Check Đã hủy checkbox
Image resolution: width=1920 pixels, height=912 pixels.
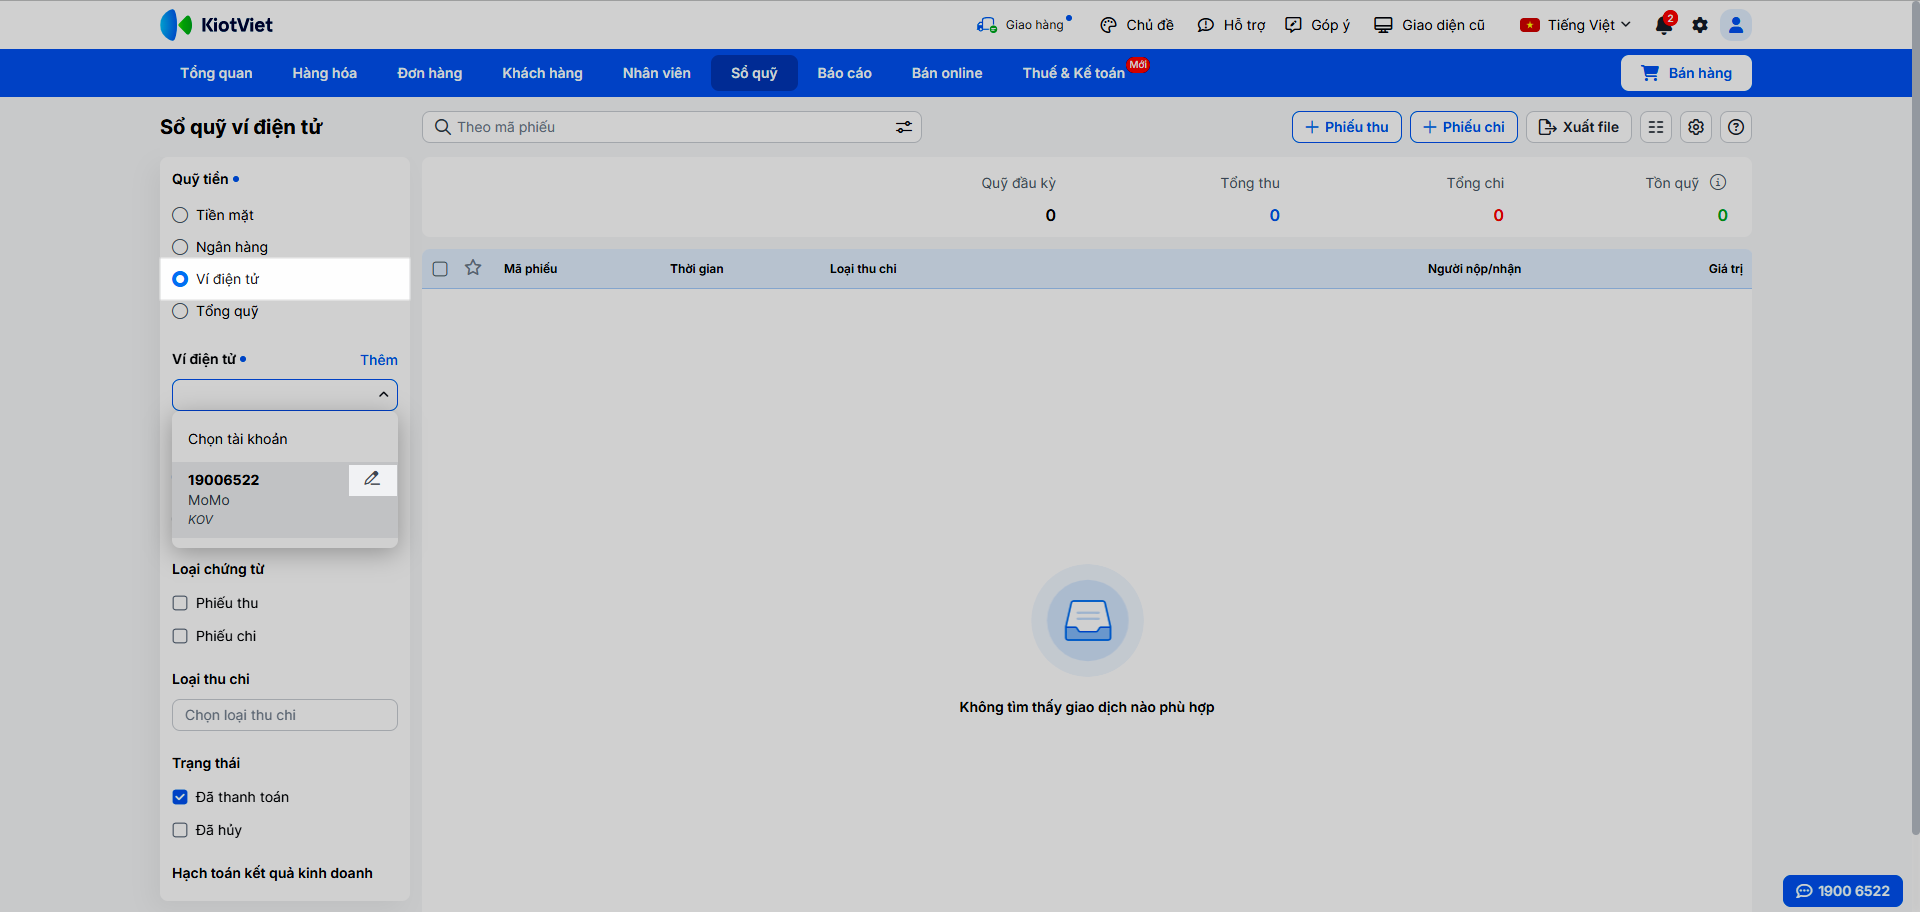(180, 830)
